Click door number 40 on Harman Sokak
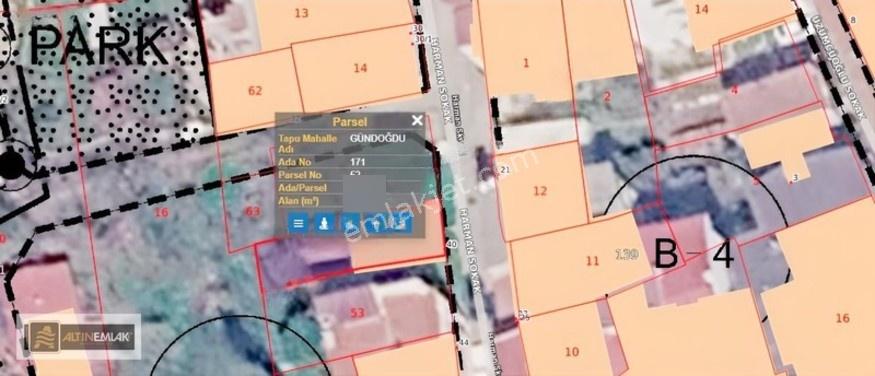This screenshot has width=875, height=376. click(x=451, y=244)
